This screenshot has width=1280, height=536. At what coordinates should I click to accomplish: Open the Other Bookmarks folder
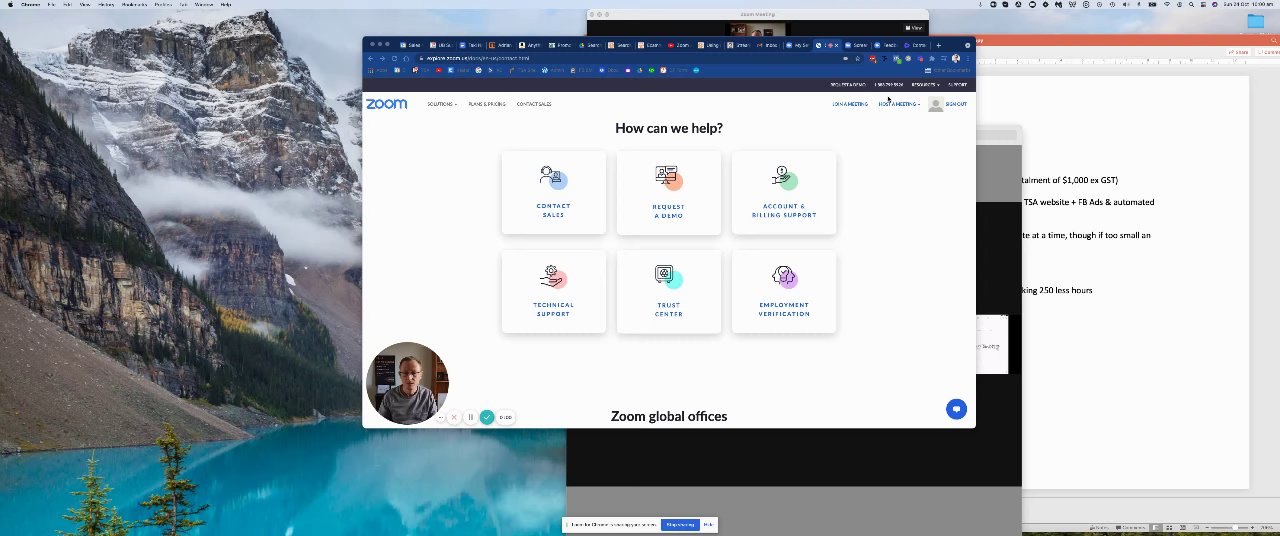pos(947,70)
